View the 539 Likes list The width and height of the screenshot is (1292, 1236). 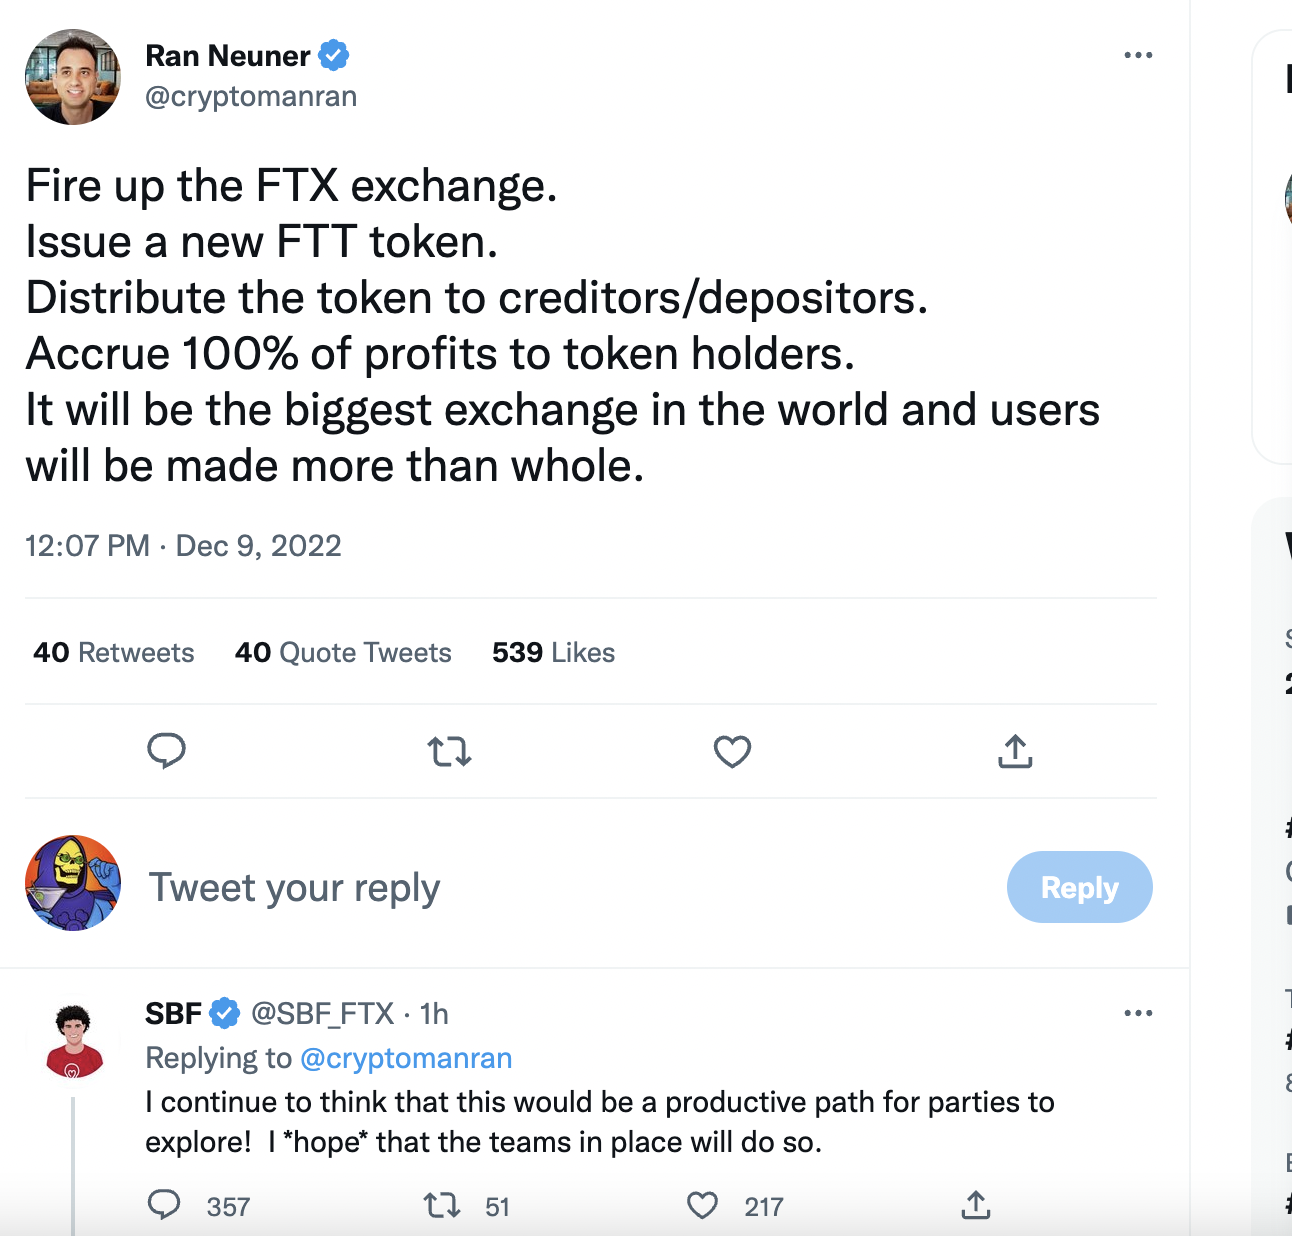click(553, 653)
